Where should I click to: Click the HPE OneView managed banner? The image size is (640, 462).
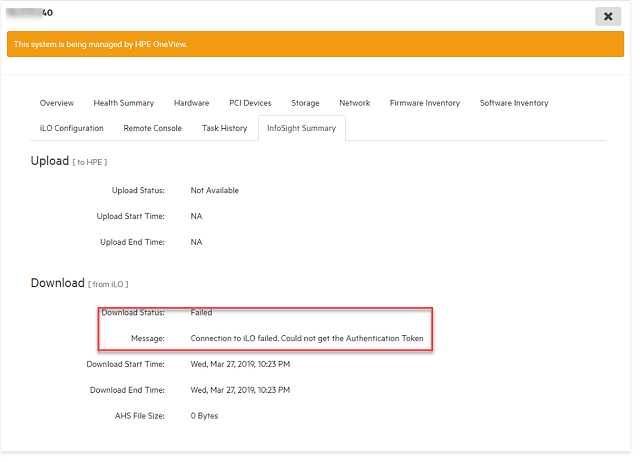pos(315,44)
